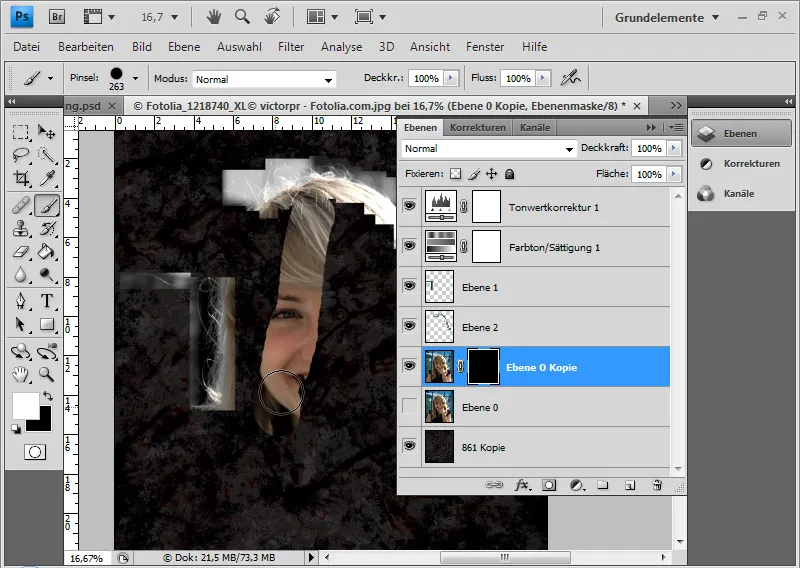Select the Brush tool in toolbox
This screenshot has width=800, height=568.
click(x=47, y=206)
